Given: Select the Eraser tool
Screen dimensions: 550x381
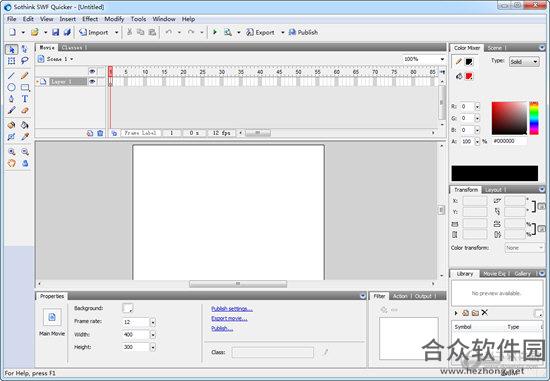Looking at the screenshot, I should [25, 111].
